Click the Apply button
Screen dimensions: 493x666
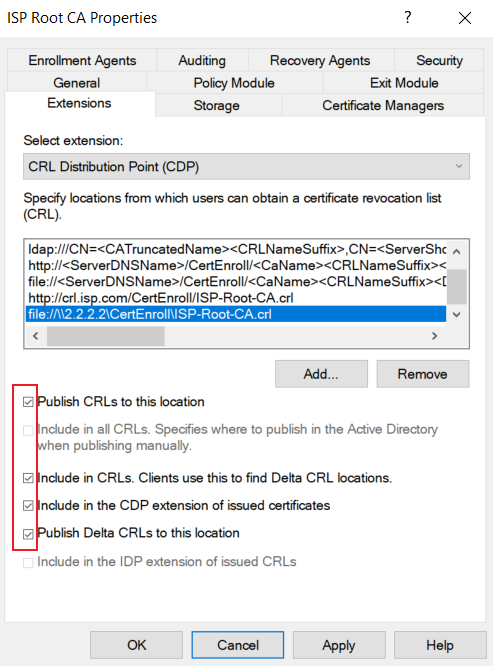[x=339, y=645]
